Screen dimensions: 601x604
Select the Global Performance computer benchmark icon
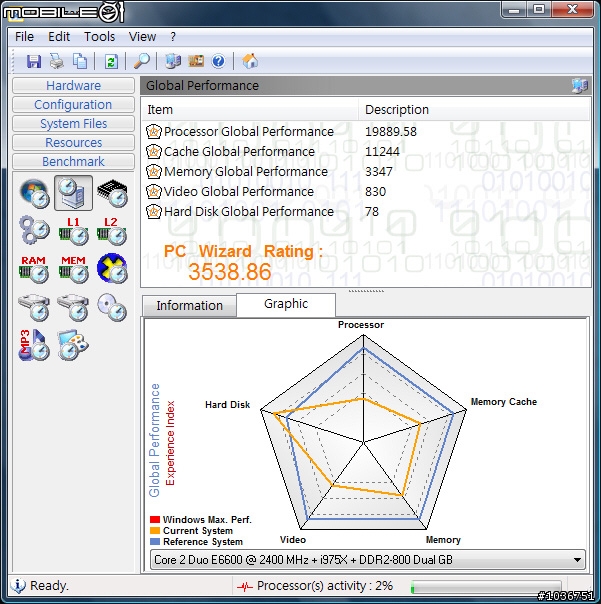tap(73, 193)
